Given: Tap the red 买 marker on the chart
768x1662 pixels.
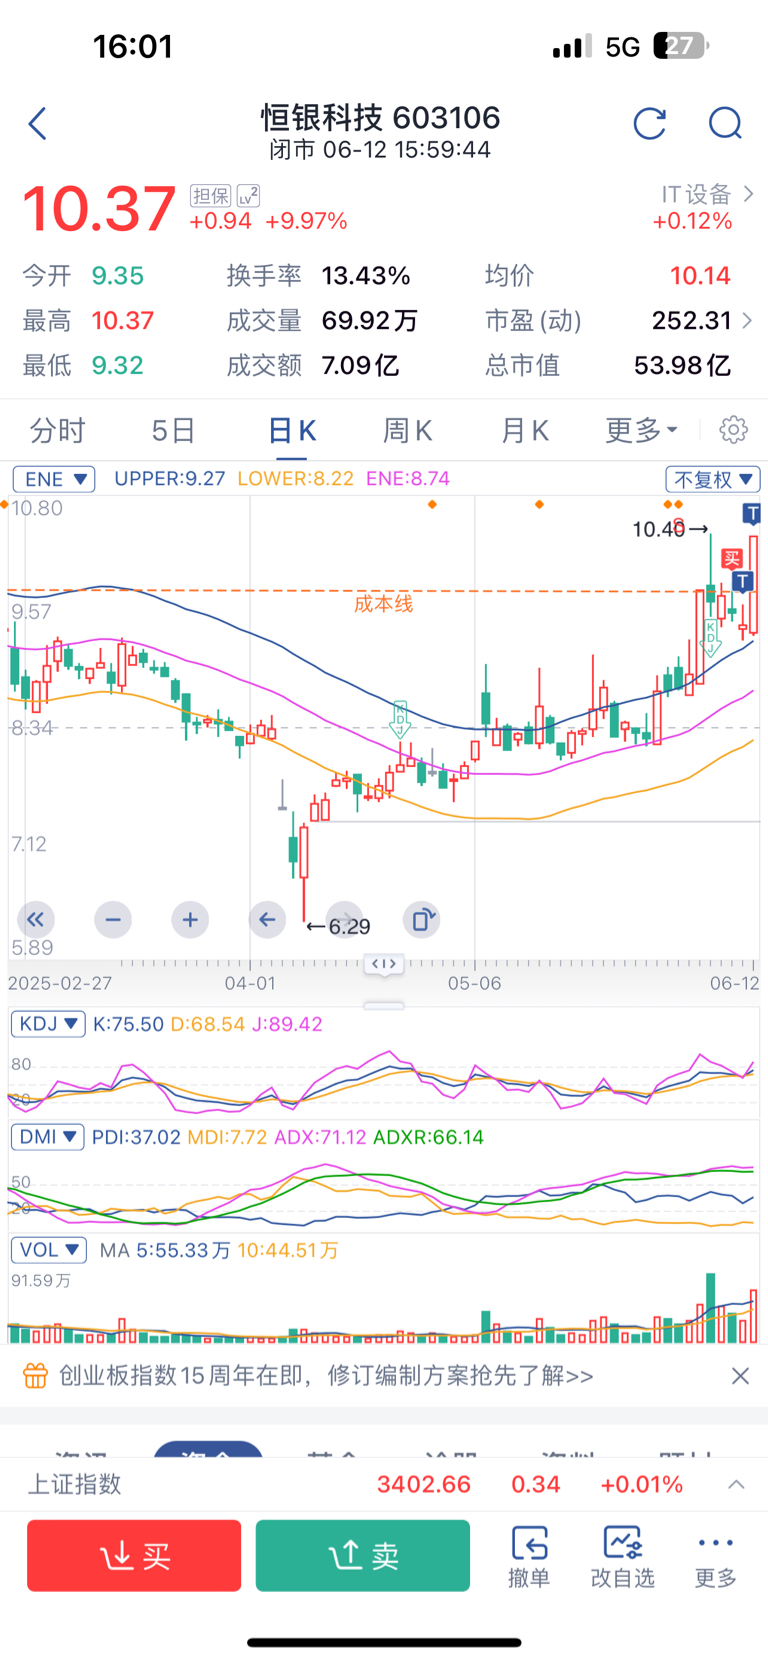Looking at the screenshot, I should [x=732, y=559].
